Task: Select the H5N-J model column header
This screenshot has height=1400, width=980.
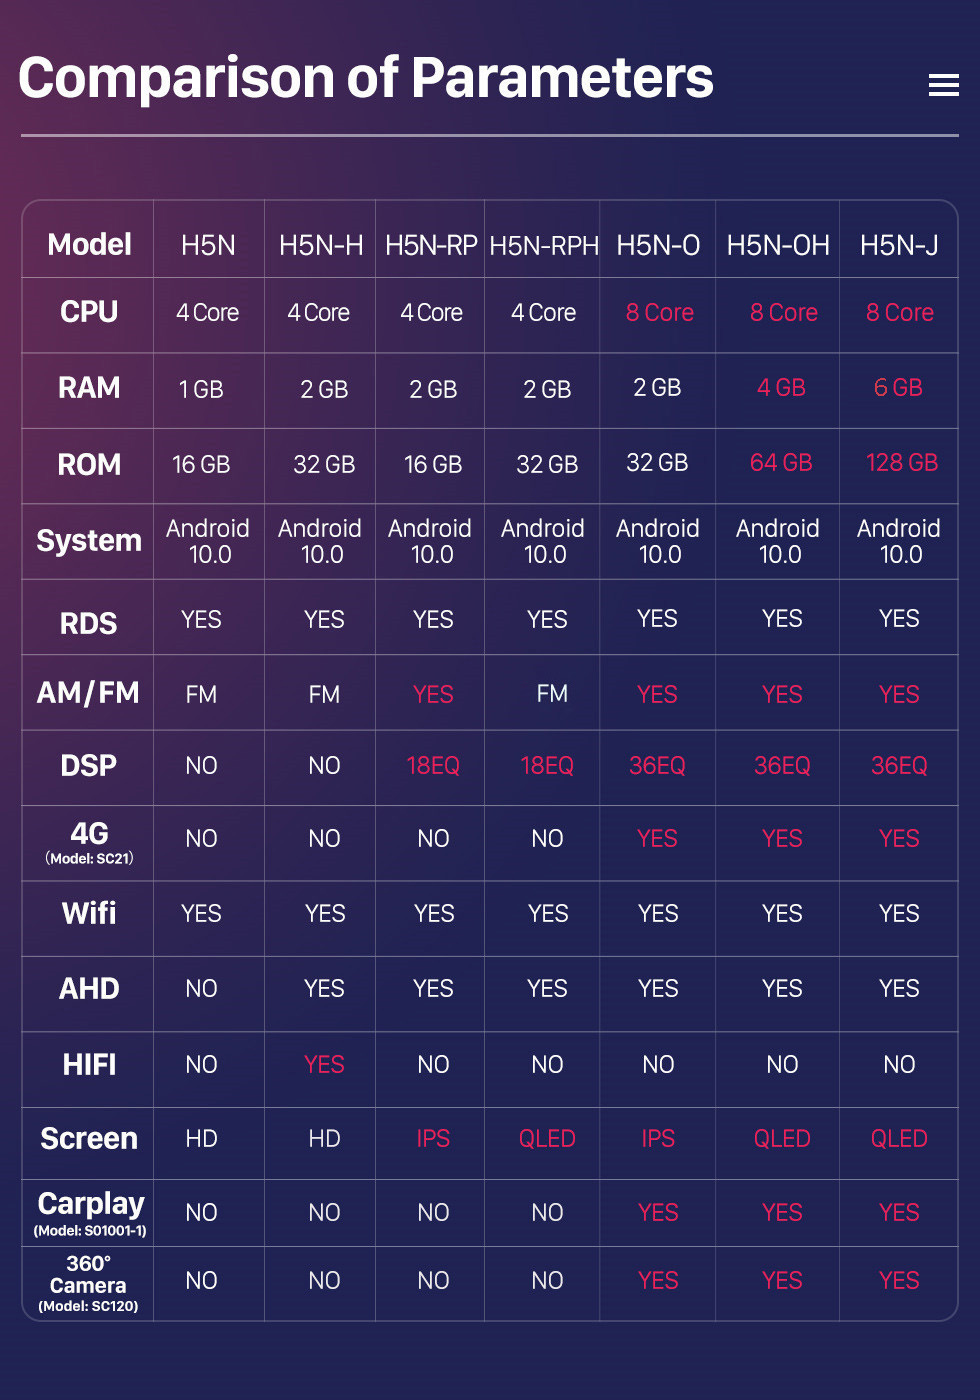Action: [899, 245]
